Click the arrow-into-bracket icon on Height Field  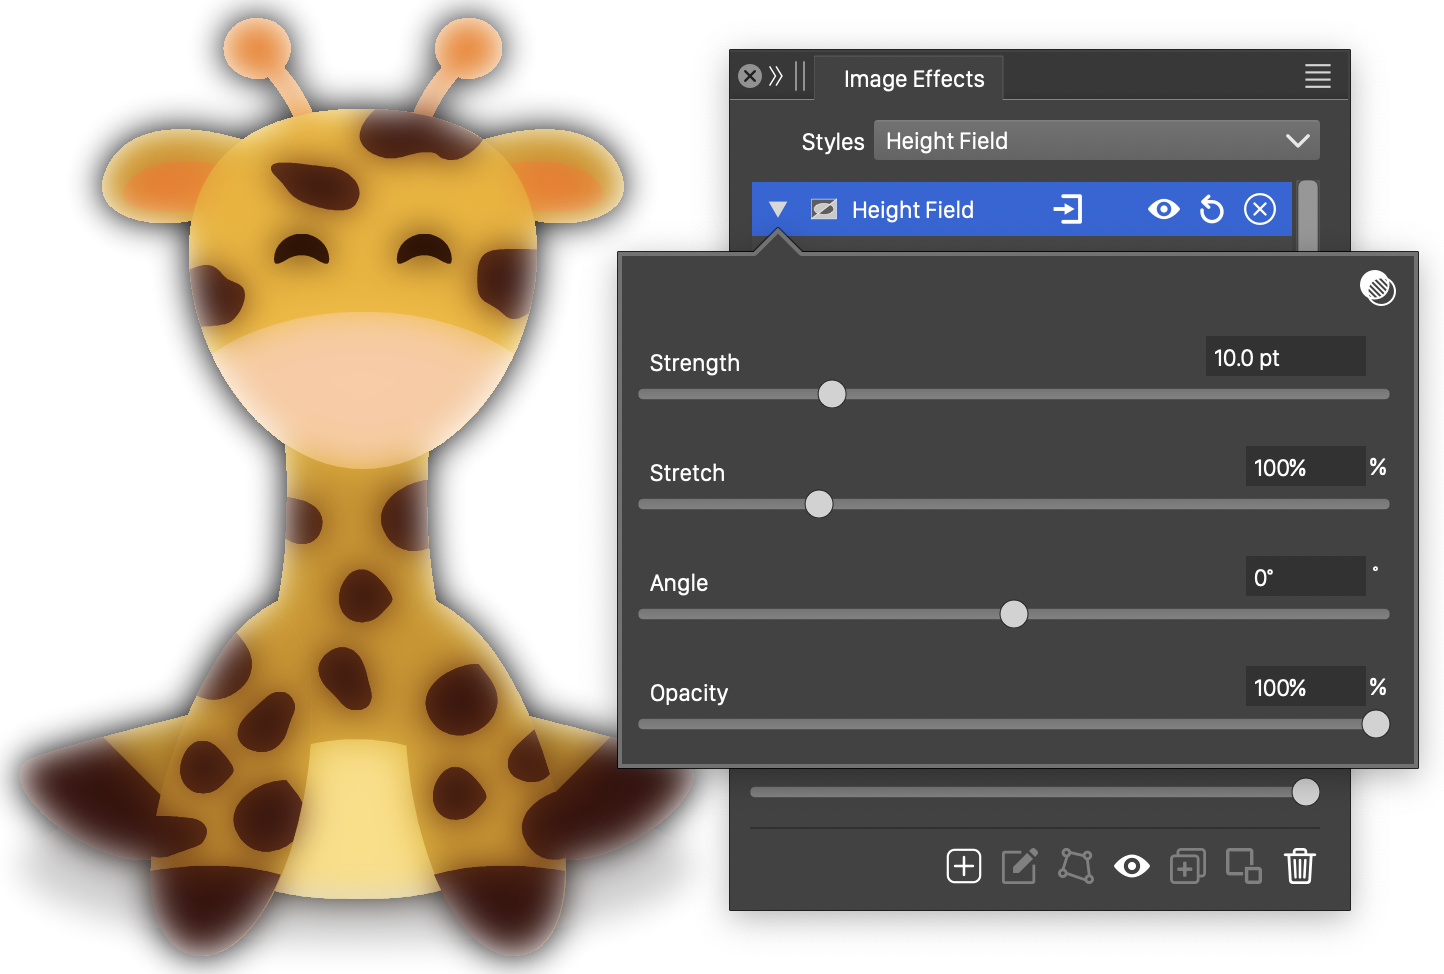[1067, 210]
